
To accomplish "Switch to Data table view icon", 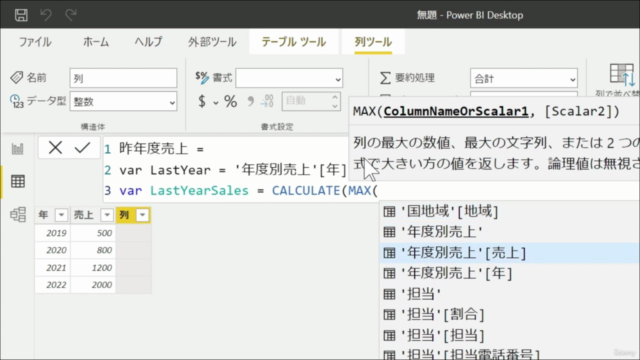I will pyautogui.click(x=18, y=181).
